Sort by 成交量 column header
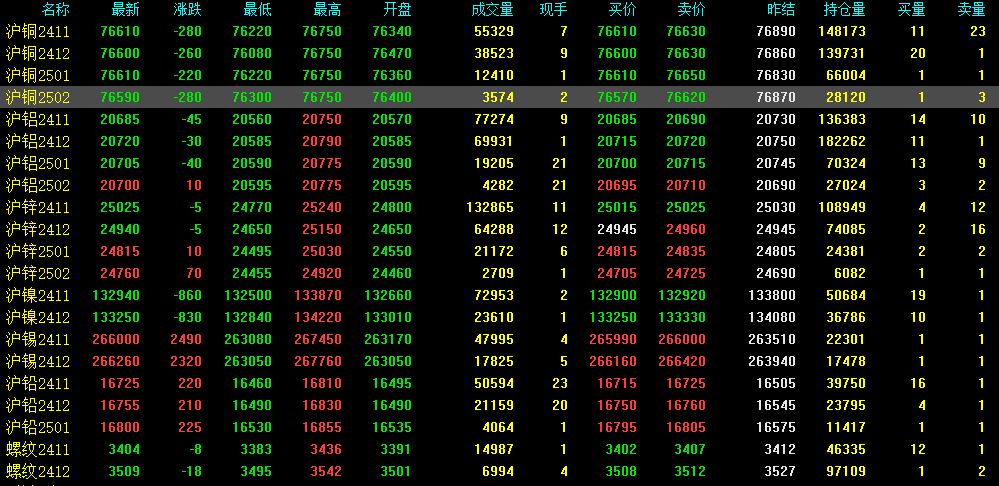This screenshot has height=486, width=999. (492, 10)
